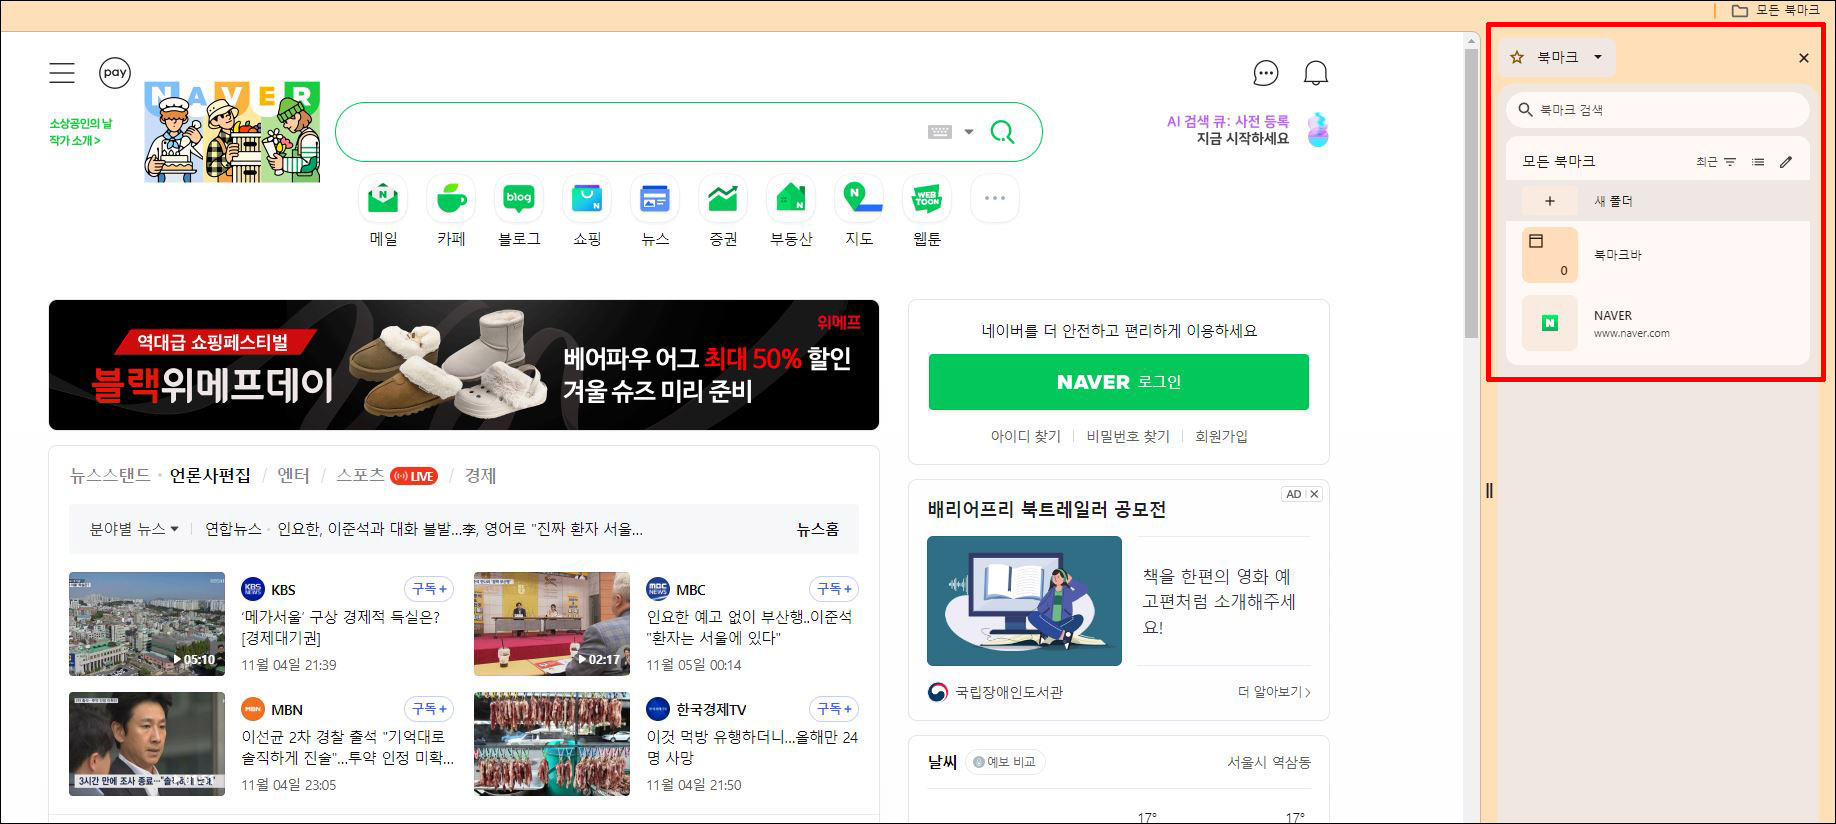The height and width of the screenshot is (824, 1836).
Task: Open the 증권 shortcut icon
Action: [723, 198]
